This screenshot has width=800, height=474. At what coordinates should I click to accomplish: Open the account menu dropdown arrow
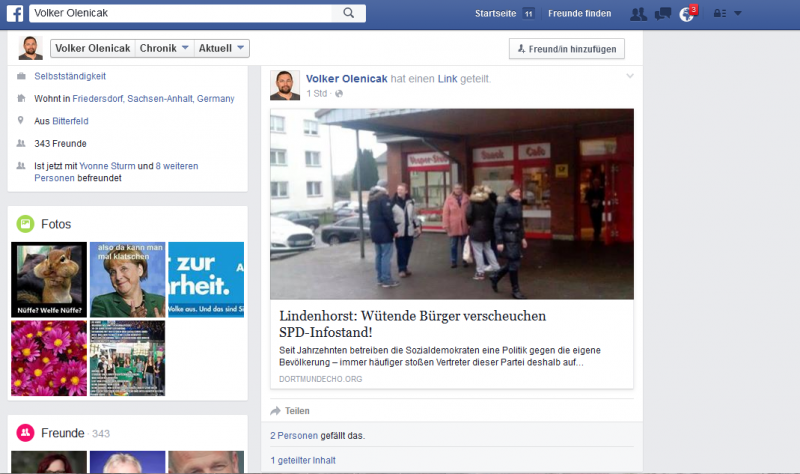coord(738,14)
